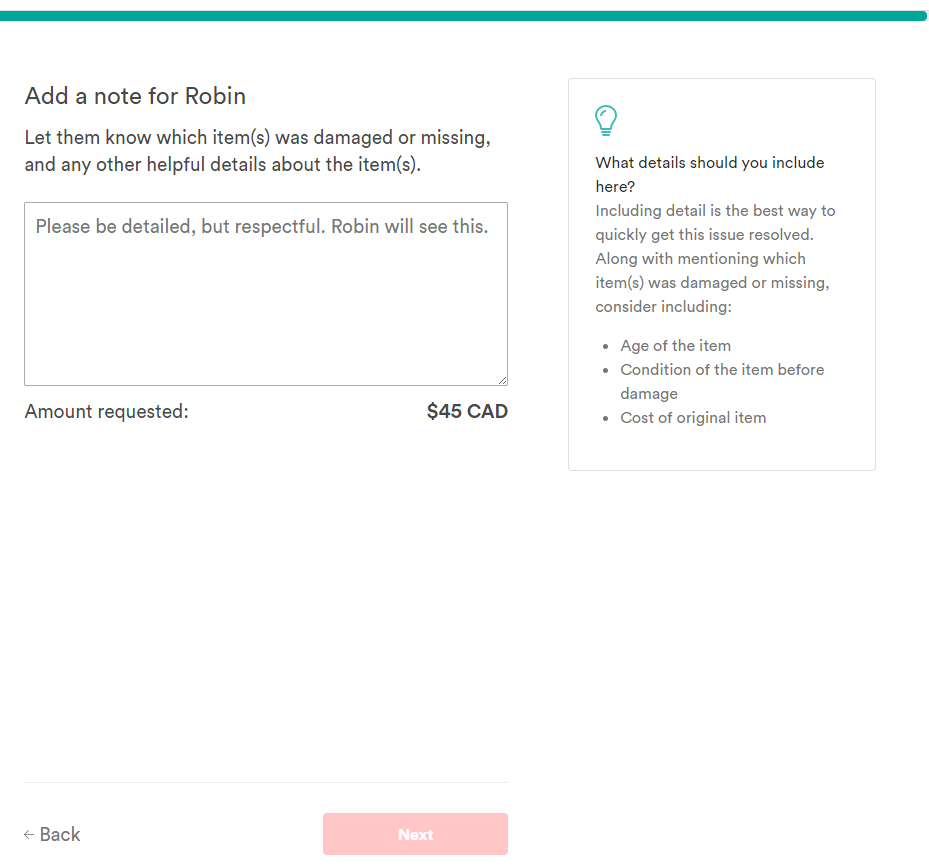The height and width of the screenshot is (867, 929).
Task: Select the "Age of the item" bullet text
Action: (675, 346)
